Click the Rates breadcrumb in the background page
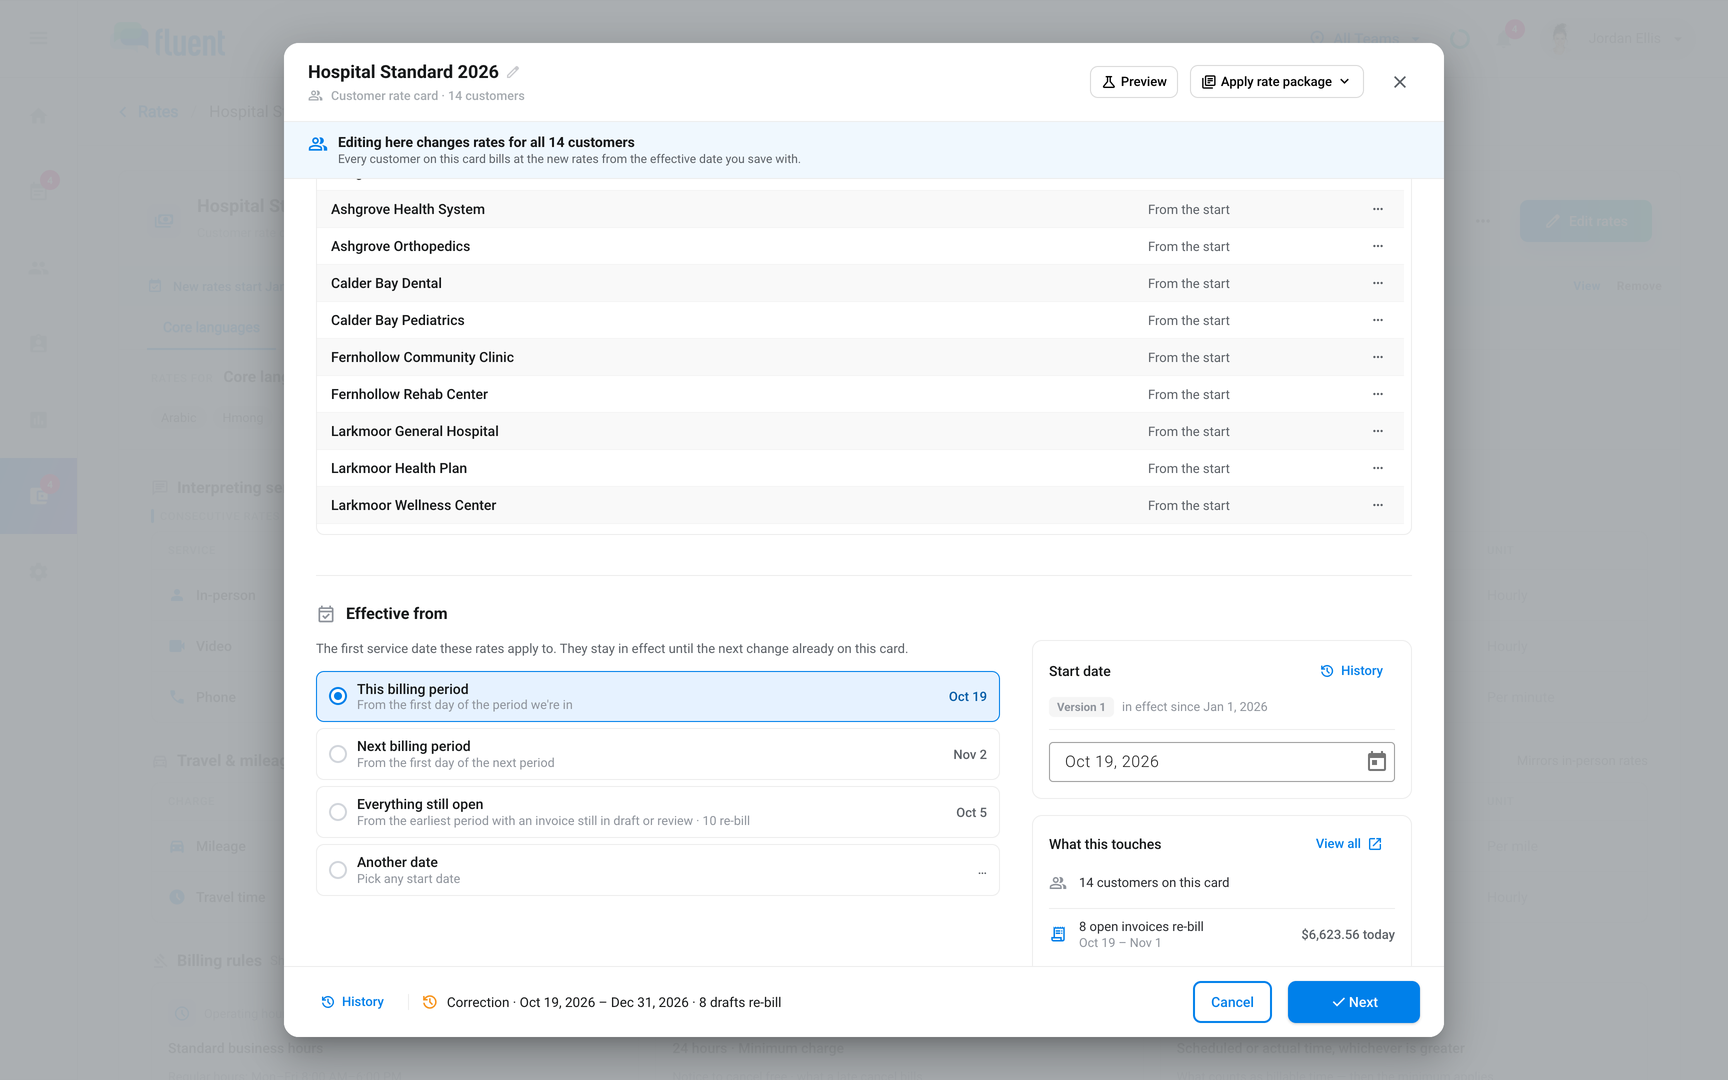Screen dimensions: 1728x1080 (x=158, y=112)
